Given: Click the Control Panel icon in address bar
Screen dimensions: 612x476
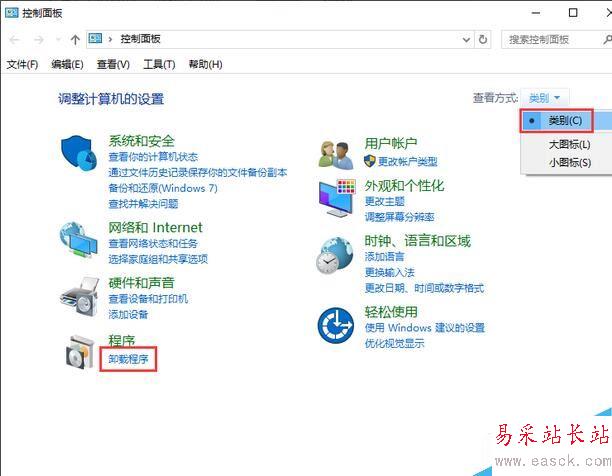Looking at the screenshot, I should (96, 39).
